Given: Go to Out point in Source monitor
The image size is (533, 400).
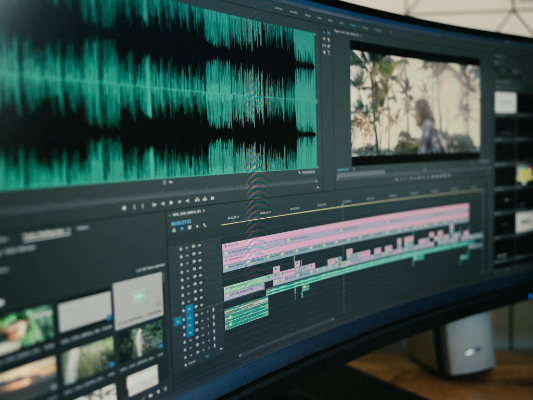Looking at the screenshot, I should click(x=188, y=201).
